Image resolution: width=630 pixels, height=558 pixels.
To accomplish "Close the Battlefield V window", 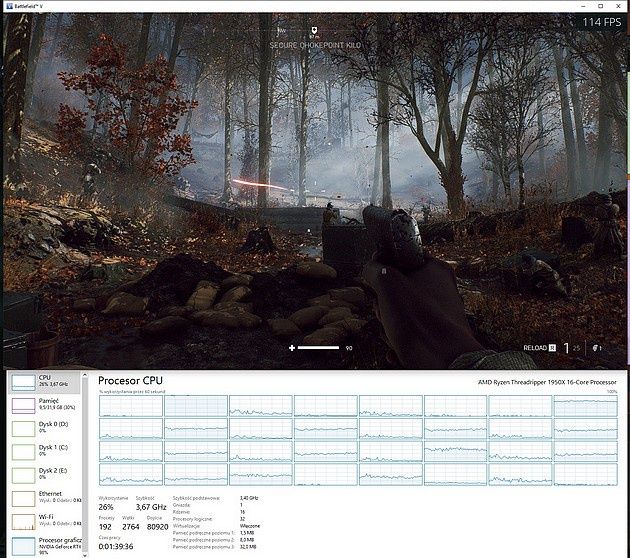I will pos(618,6).
